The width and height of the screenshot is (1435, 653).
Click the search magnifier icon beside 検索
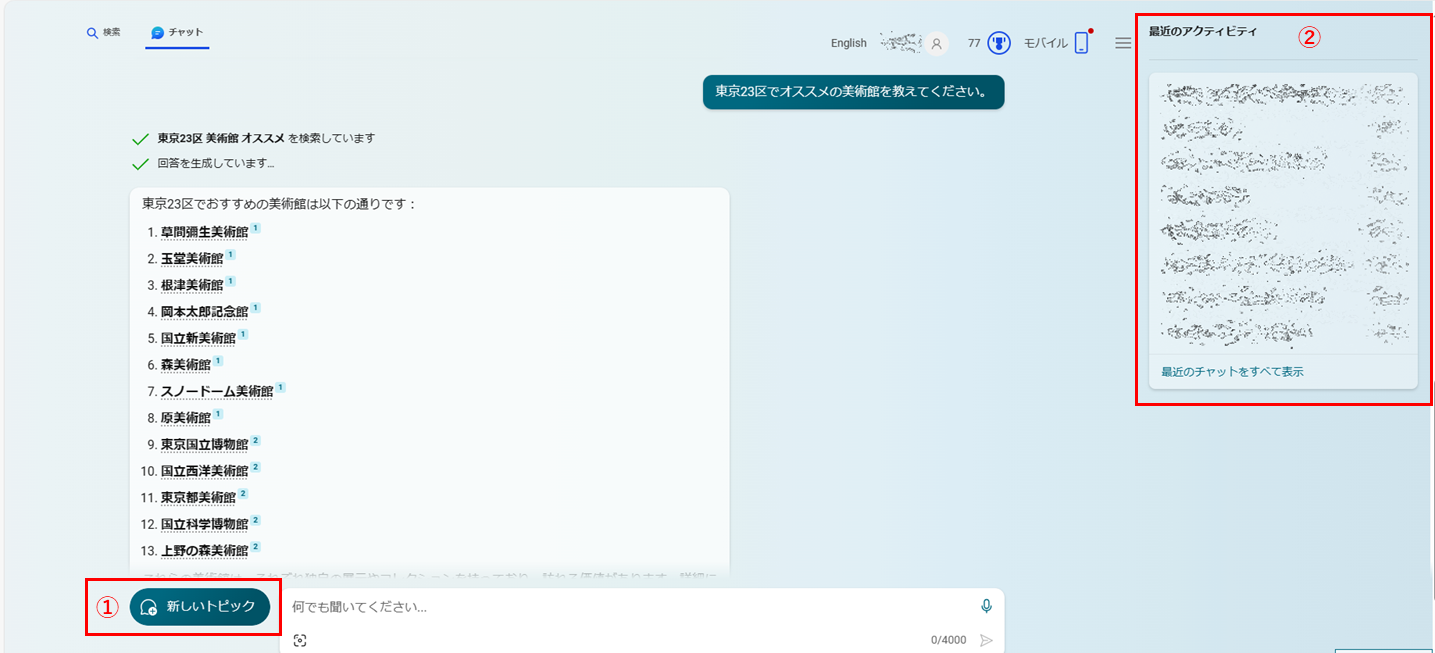92,33
